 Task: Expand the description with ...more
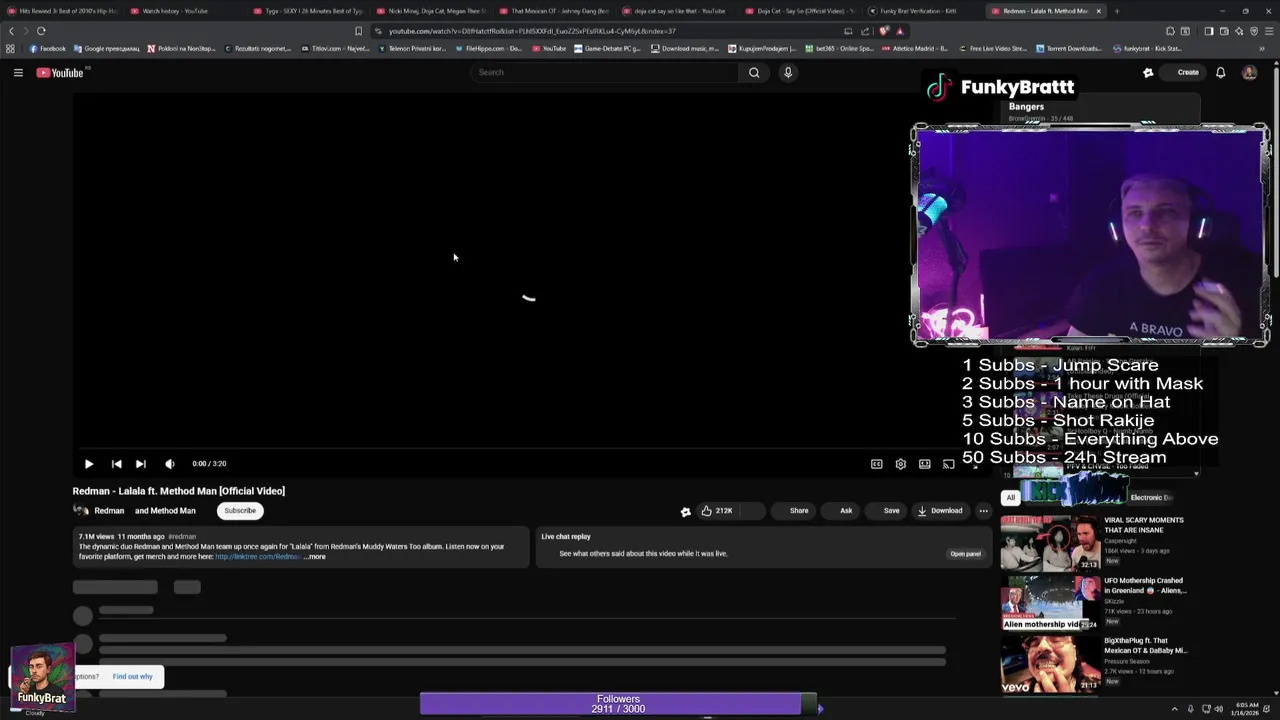tap(315, 557)
